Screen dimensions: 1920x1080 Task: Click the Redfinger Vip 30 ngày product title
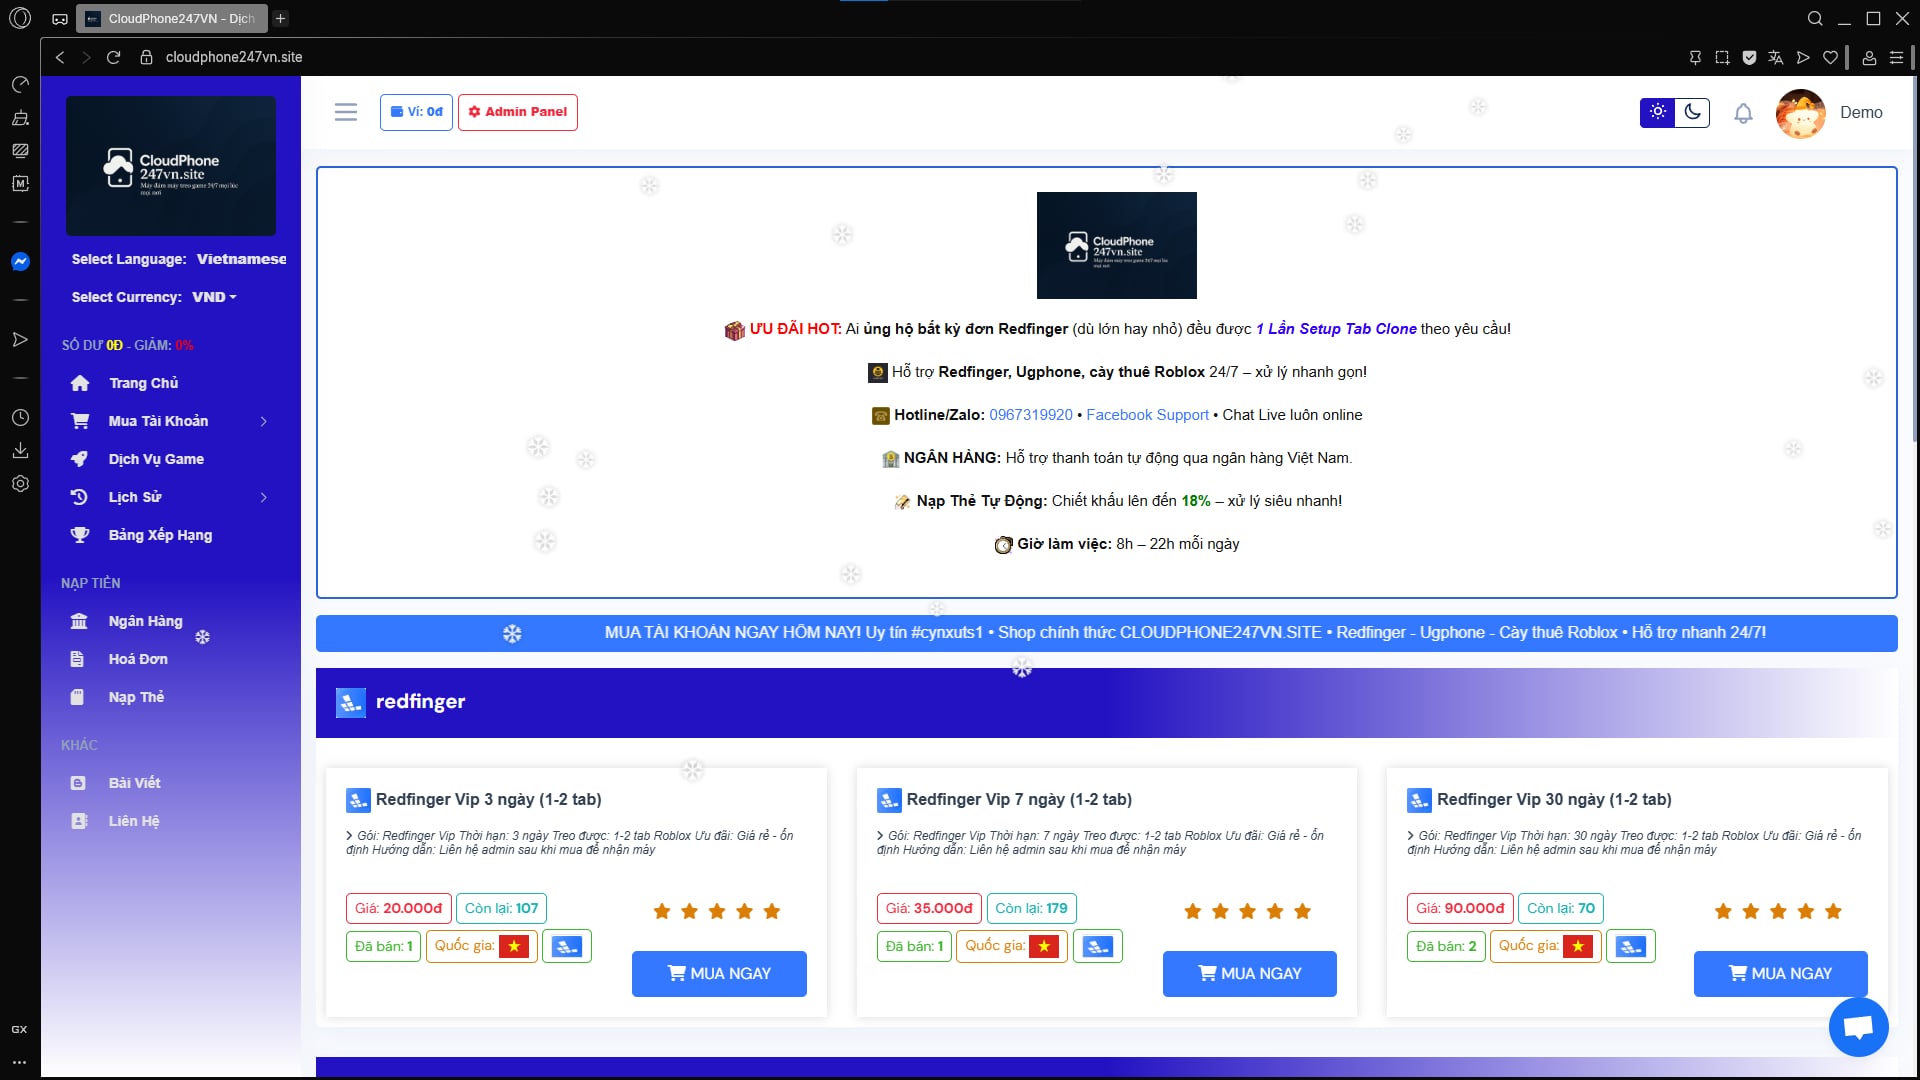click(1554, 800)
